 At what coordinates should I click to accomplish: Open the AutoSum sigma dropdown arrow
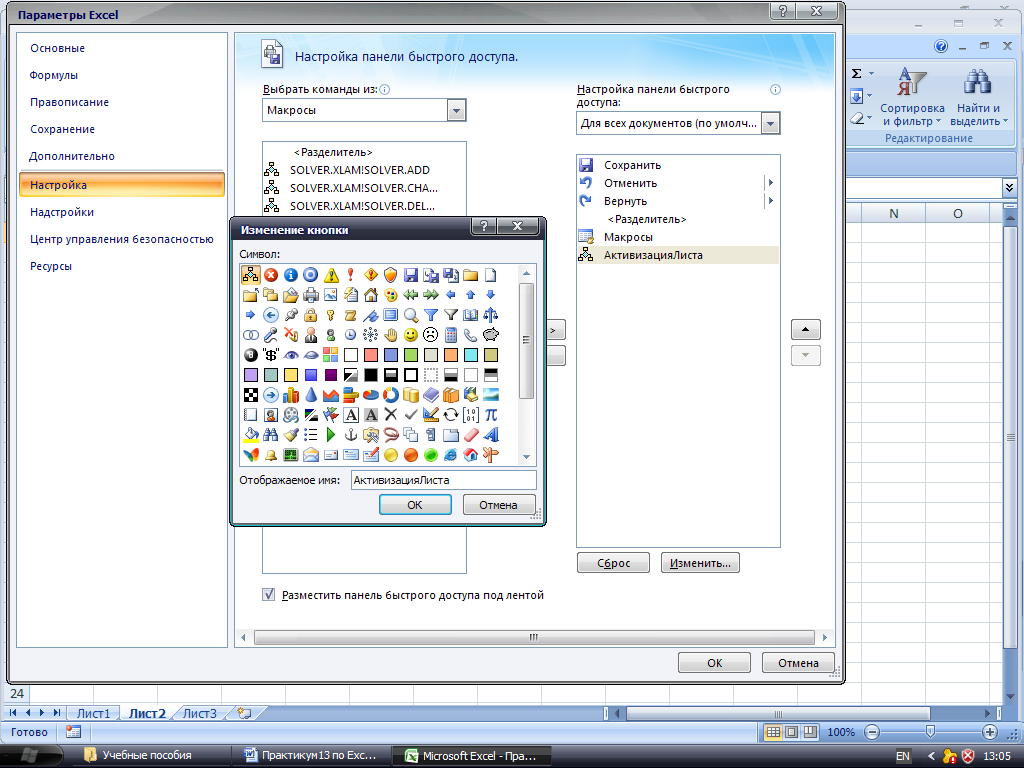871,74
